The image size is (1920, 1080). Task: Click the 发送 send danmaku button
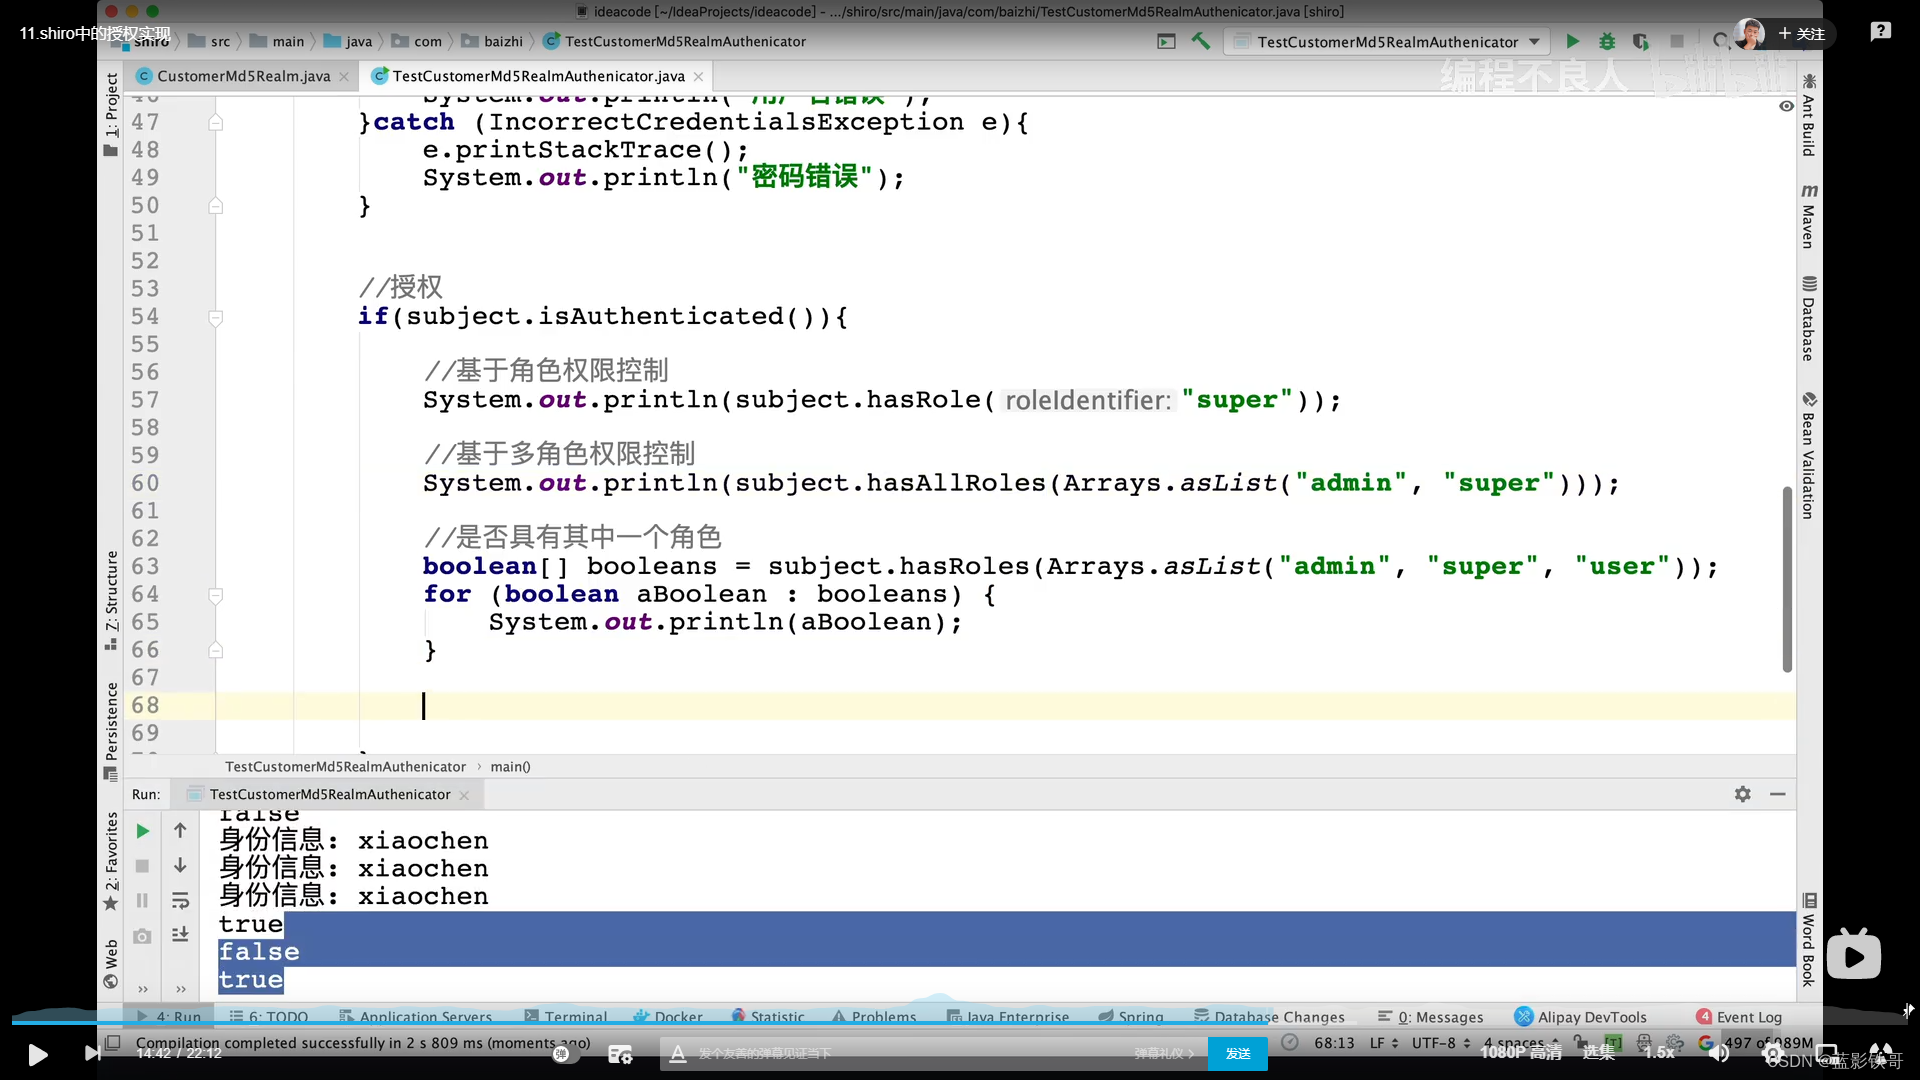click(x=1238, y=1053)
